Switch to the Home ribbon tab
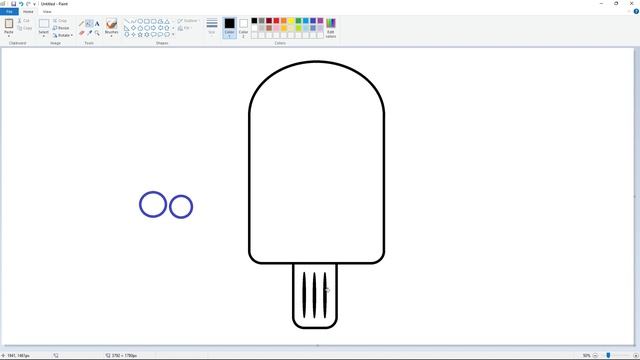The width and height of the screenshot is (640, 360). coord(28,11)
